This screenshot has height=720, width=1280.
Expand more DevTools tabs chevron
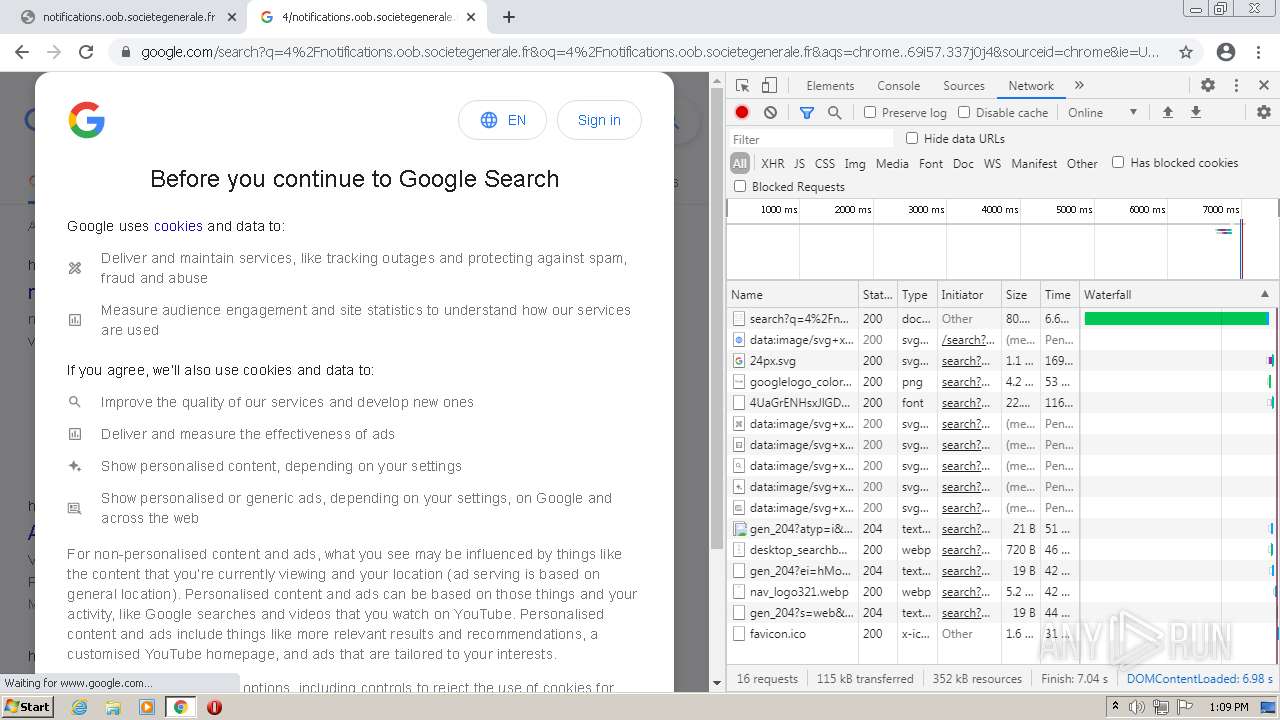coord(1079,86)
